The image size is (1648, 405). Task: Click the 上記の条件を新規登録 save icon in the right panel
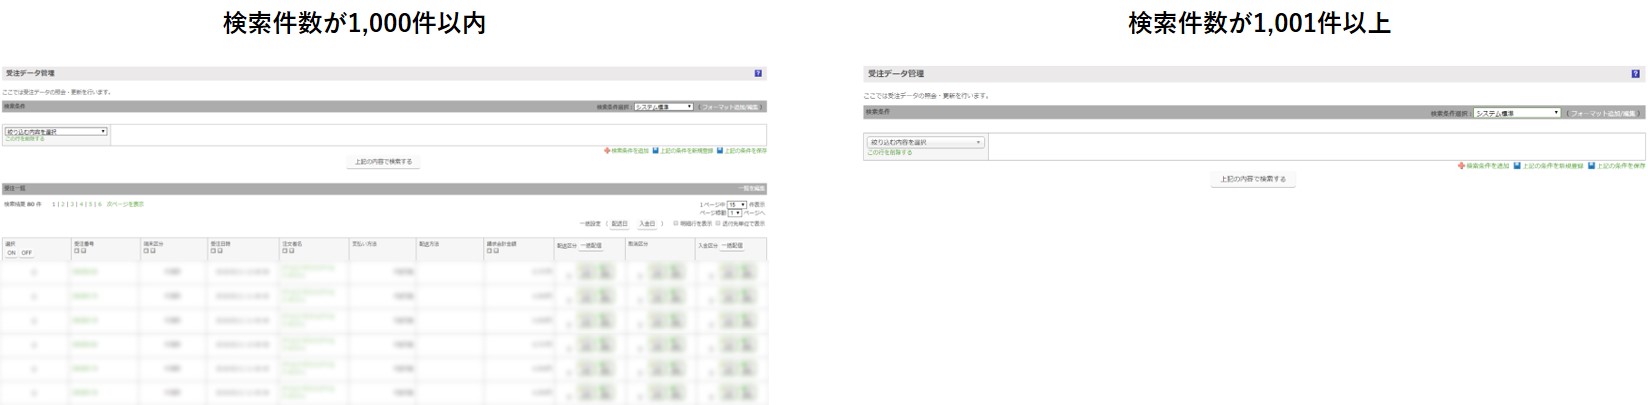click(1517, 166)
